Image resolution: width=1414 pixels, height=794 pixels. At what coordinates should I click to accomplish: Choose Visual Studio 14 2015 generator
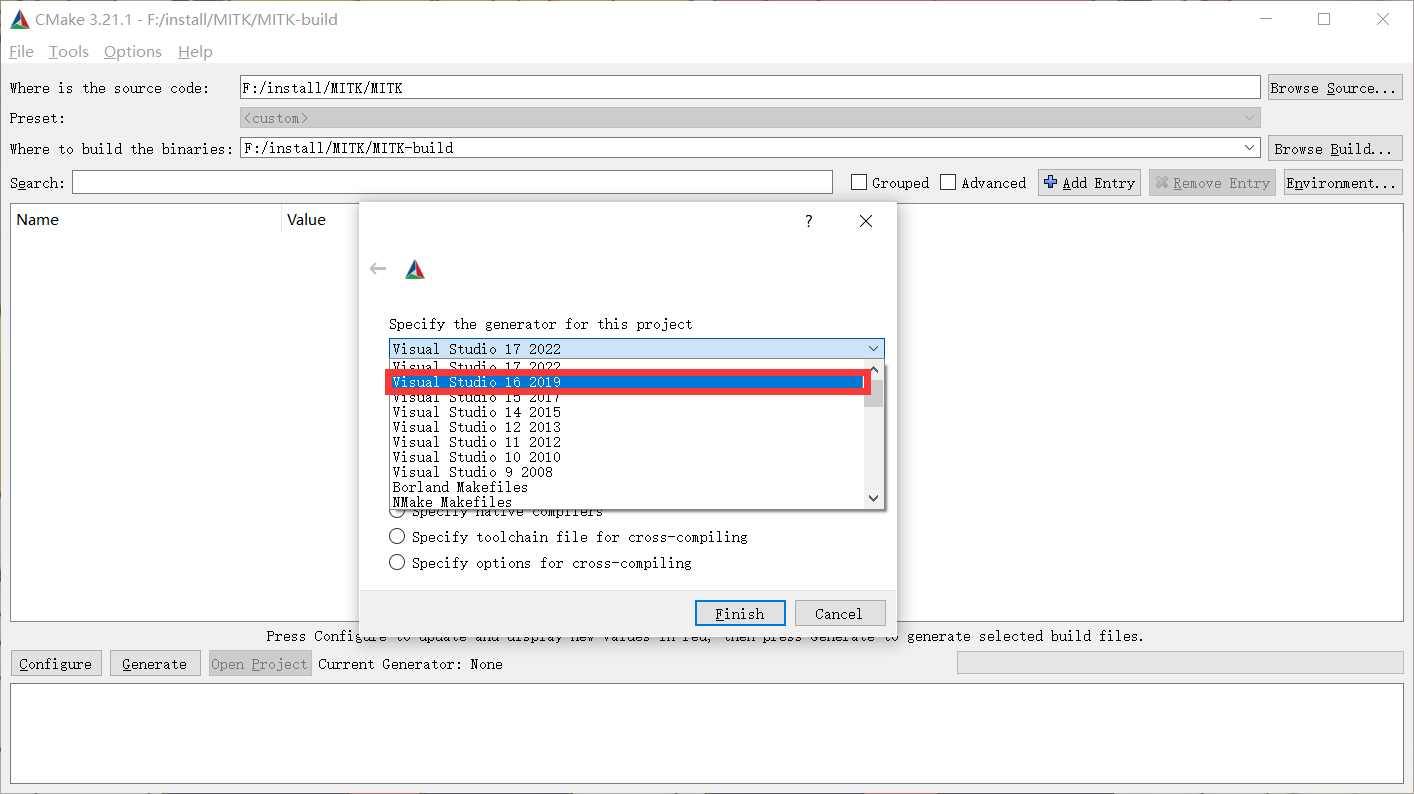[x=627, y=412]
